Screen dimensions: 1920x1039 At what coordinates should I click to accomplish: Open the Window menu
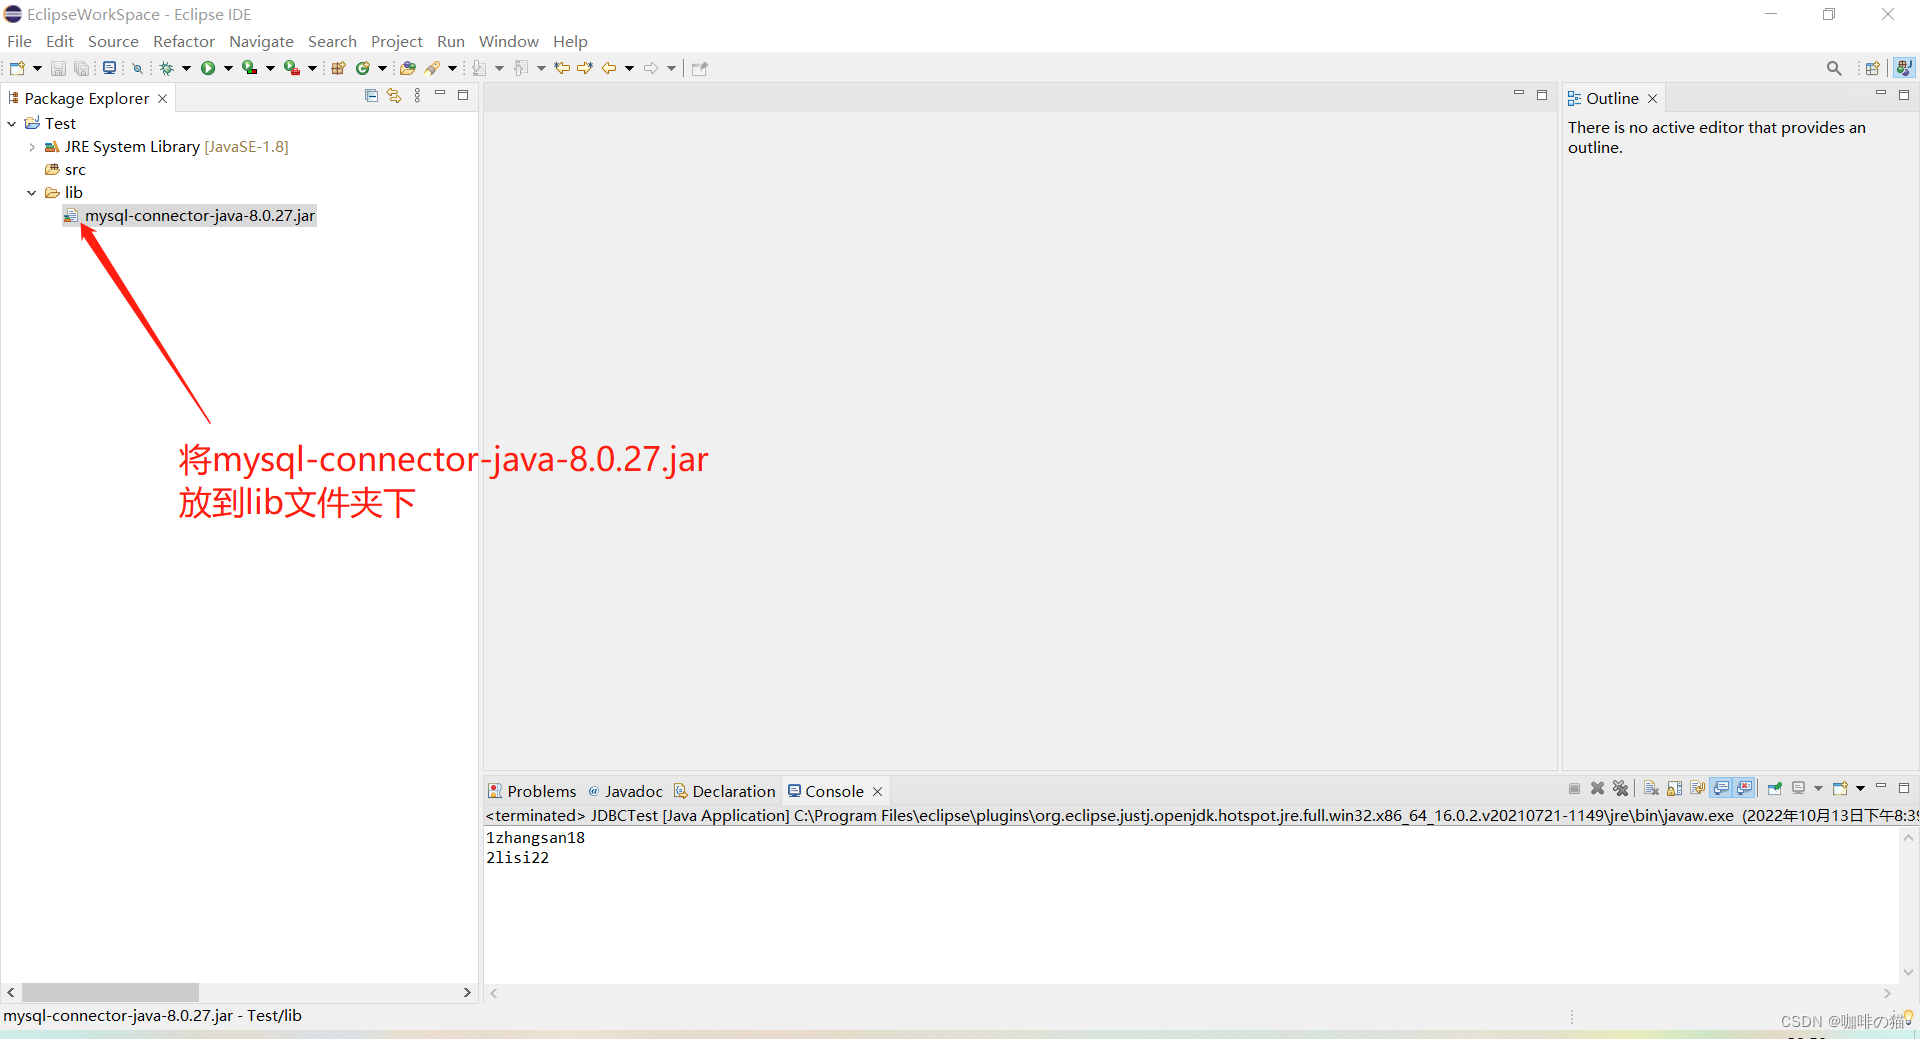pos(508,41)
